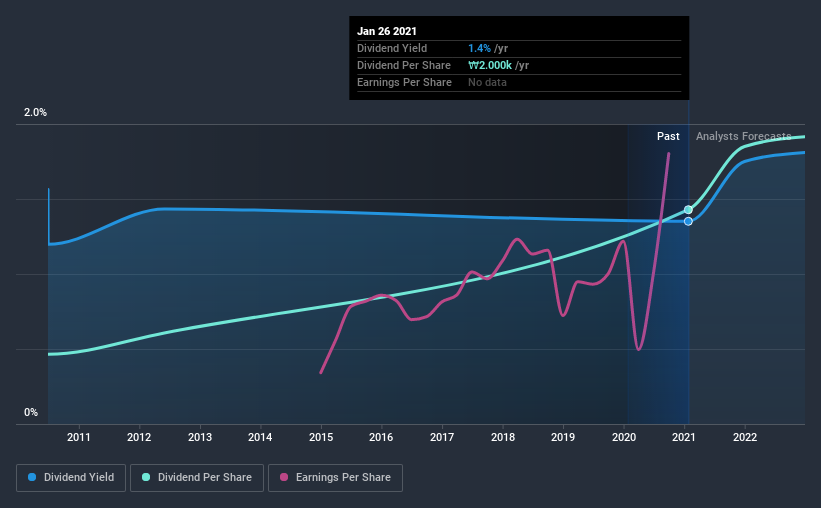Click the 2020 x-axis label
The width and height of the screenshot is (821, 508).
(624, 437)
